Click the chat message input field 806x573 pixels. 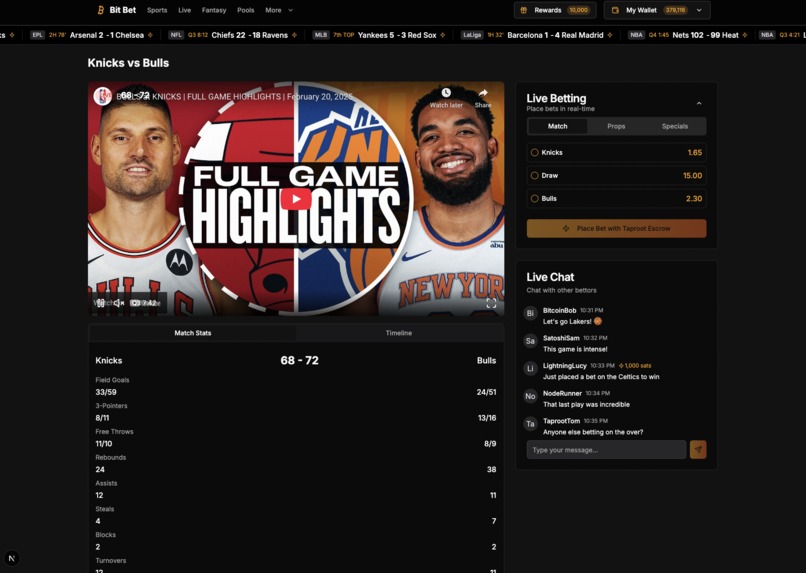tap(606, 450)
